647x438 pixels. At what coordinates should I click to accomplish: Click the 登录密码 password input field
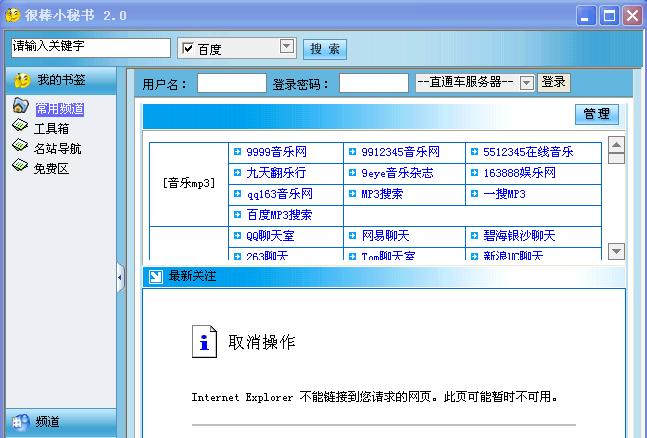(374, 83)
